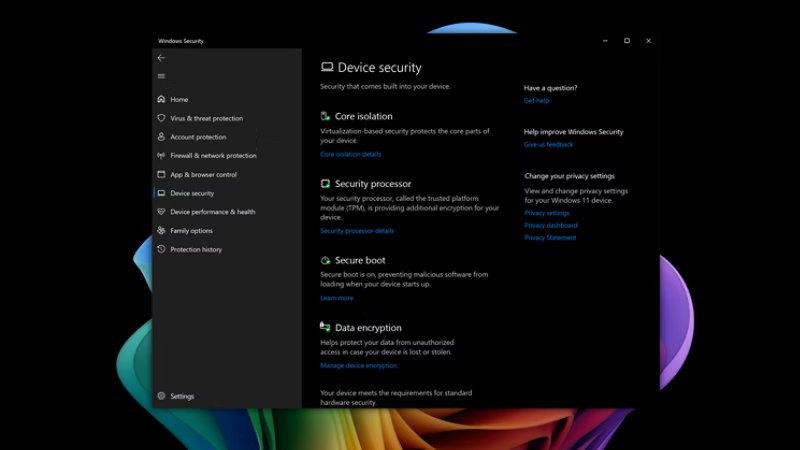The image size is (800, 450).
Task: Click the Device performance & health heart icon
Action: click(161, 212)
